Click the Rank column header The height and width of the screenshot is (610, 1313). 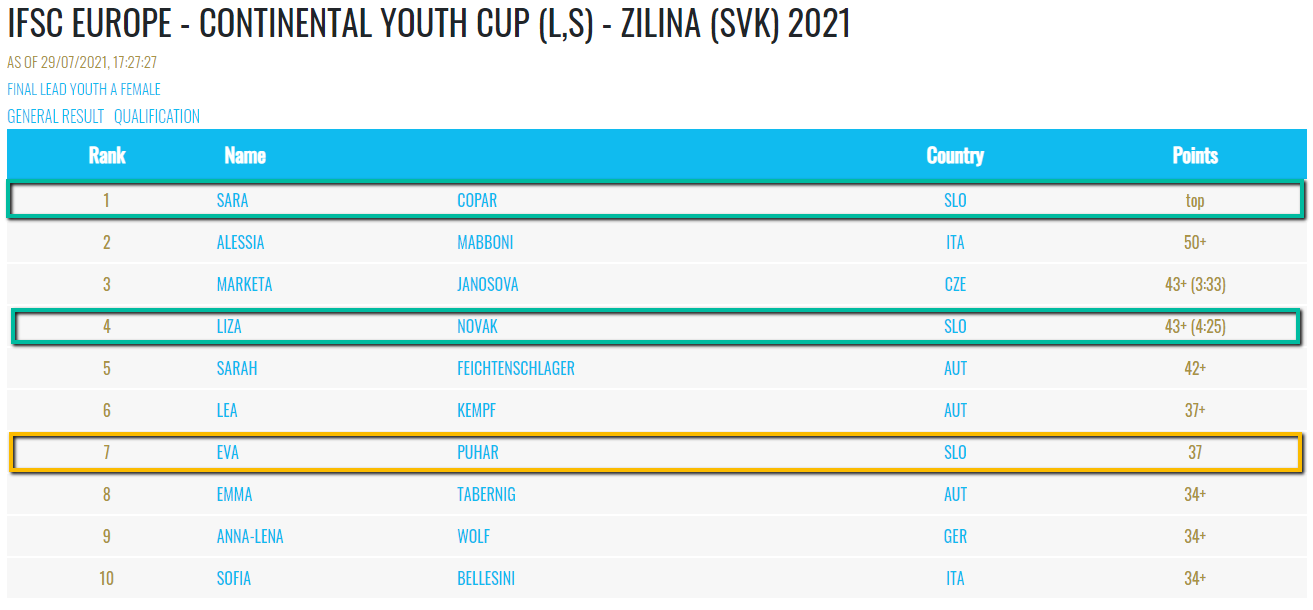pos(107,155)
